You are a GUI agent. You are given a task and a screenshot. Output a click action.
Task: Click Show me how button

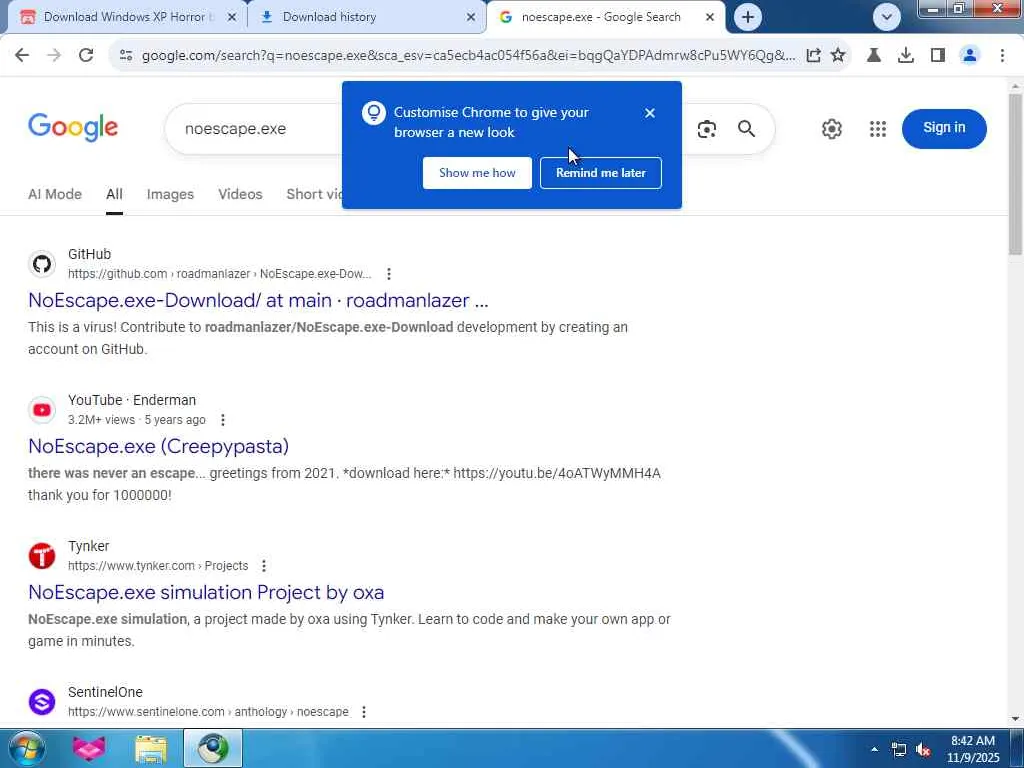[x=477, y=173]
